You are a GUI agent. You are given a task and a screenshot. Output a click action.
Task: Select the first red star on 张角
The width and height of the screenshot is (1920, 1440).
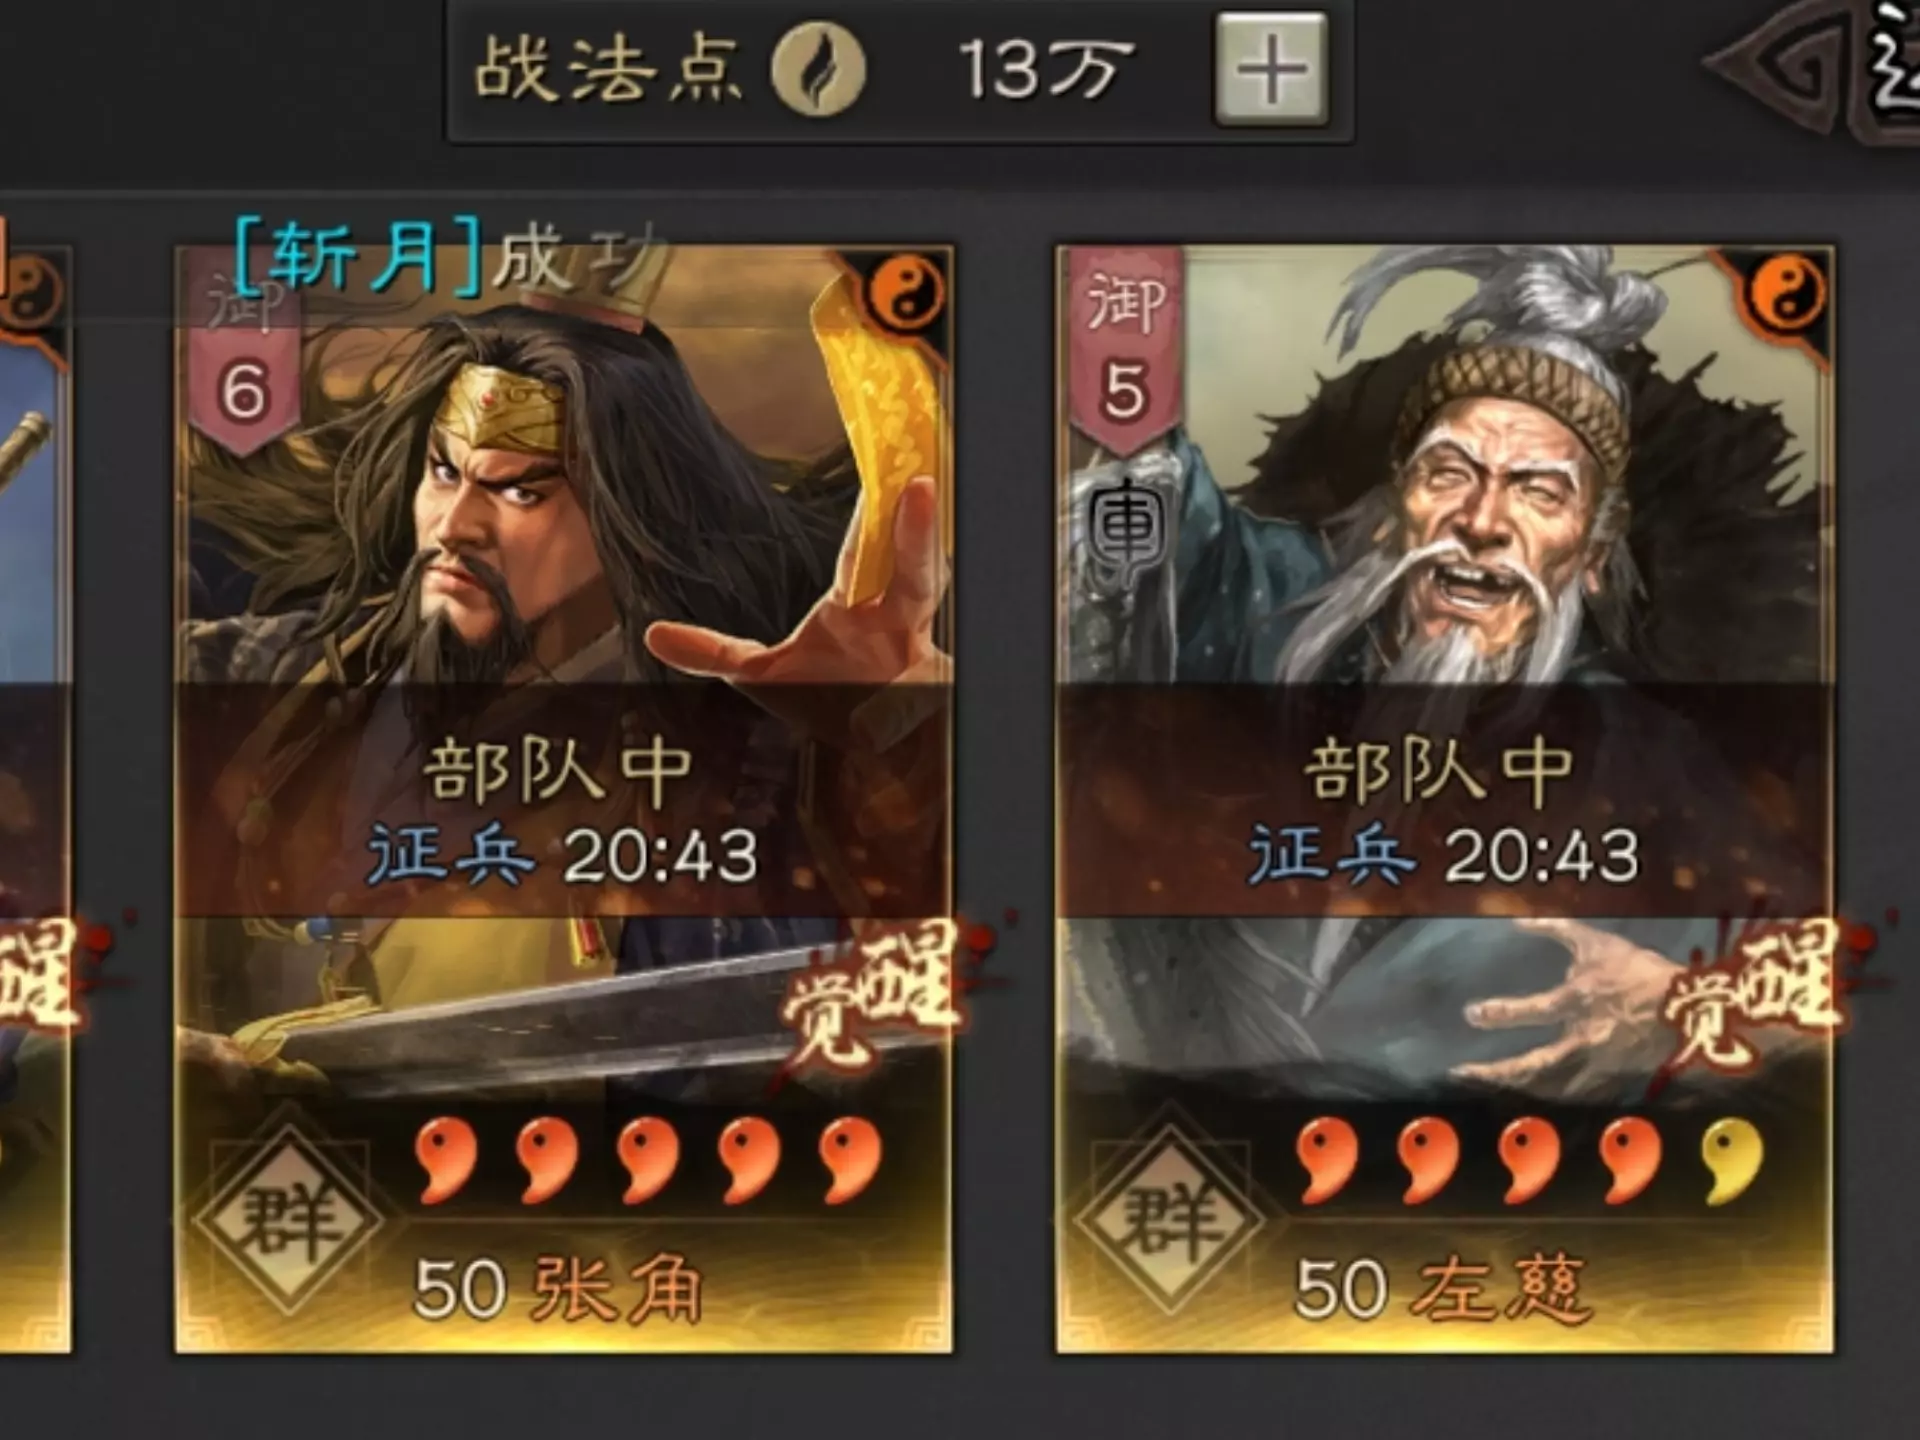[x=446, y=1160]
